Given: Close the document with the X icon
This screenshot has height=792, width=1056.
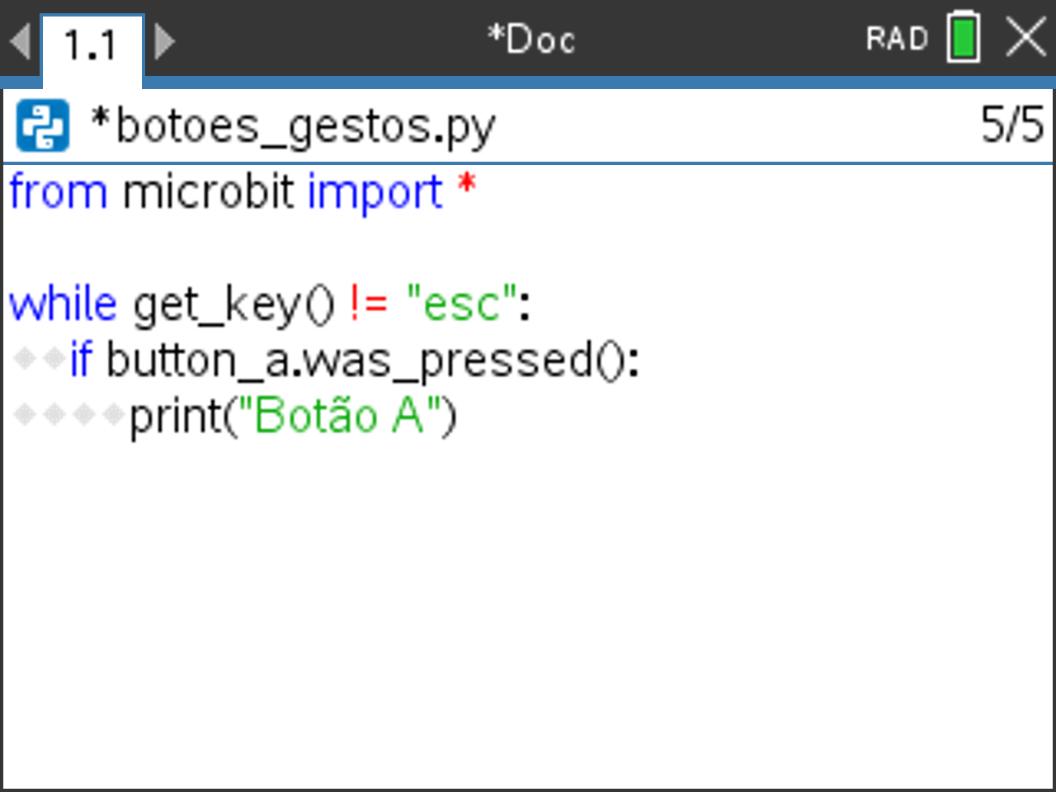Looking at the screenshot, I should click(x=1026, y=37).
